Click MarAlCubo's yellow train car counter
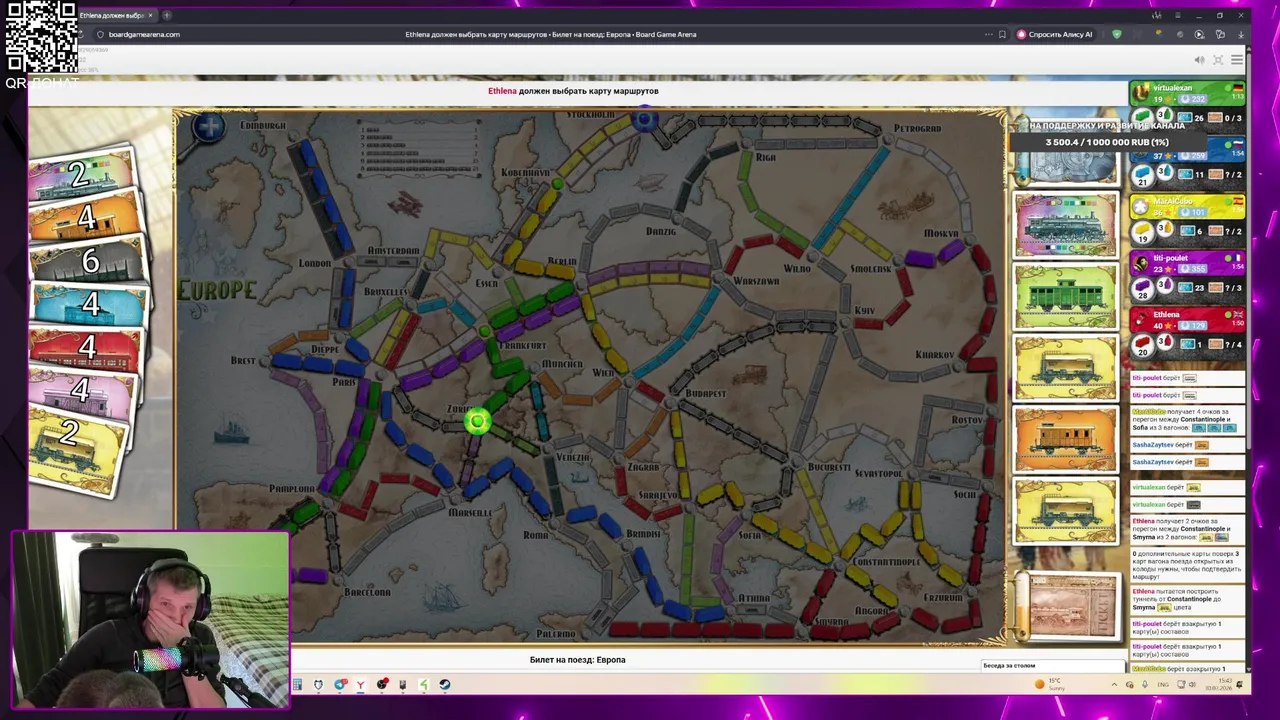This screenshot has width=1280, height=720. click(x=1143, y=231)
